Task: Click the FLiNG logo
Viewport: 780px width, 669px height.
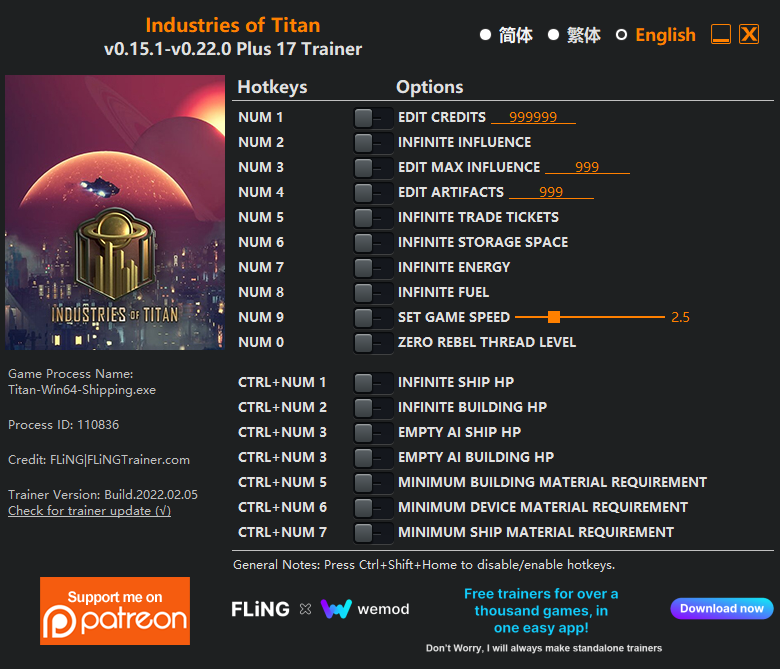Action: click(260, 609)
